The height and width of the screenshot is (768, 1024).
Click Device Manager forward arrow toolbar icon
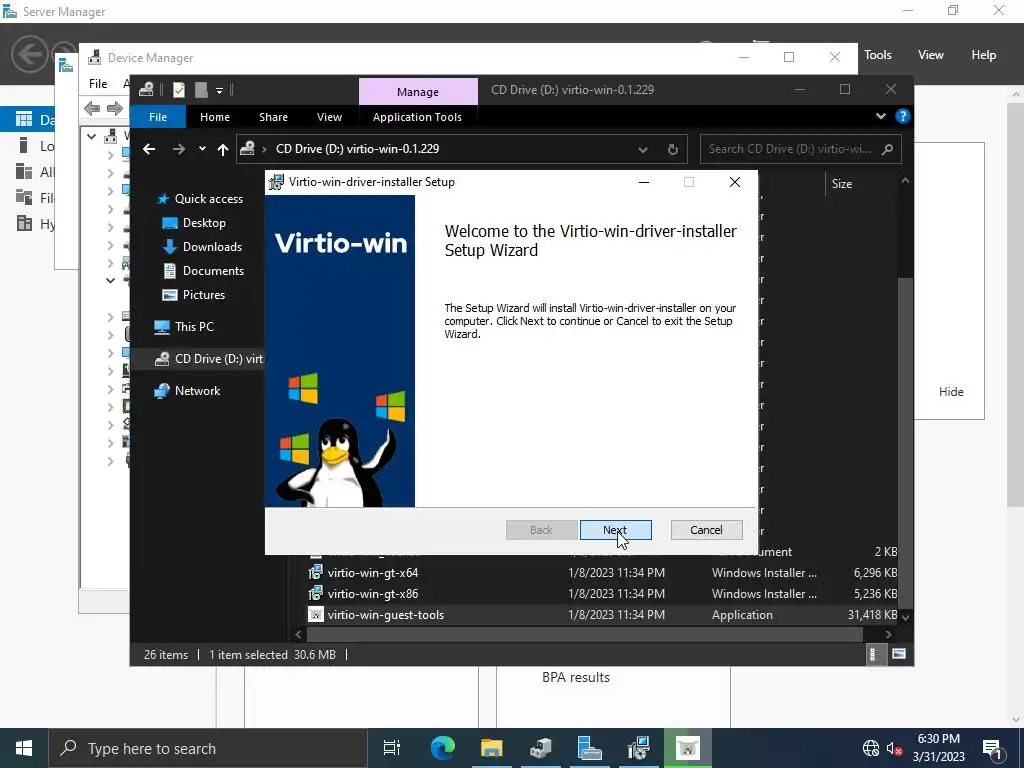(115, 108)
